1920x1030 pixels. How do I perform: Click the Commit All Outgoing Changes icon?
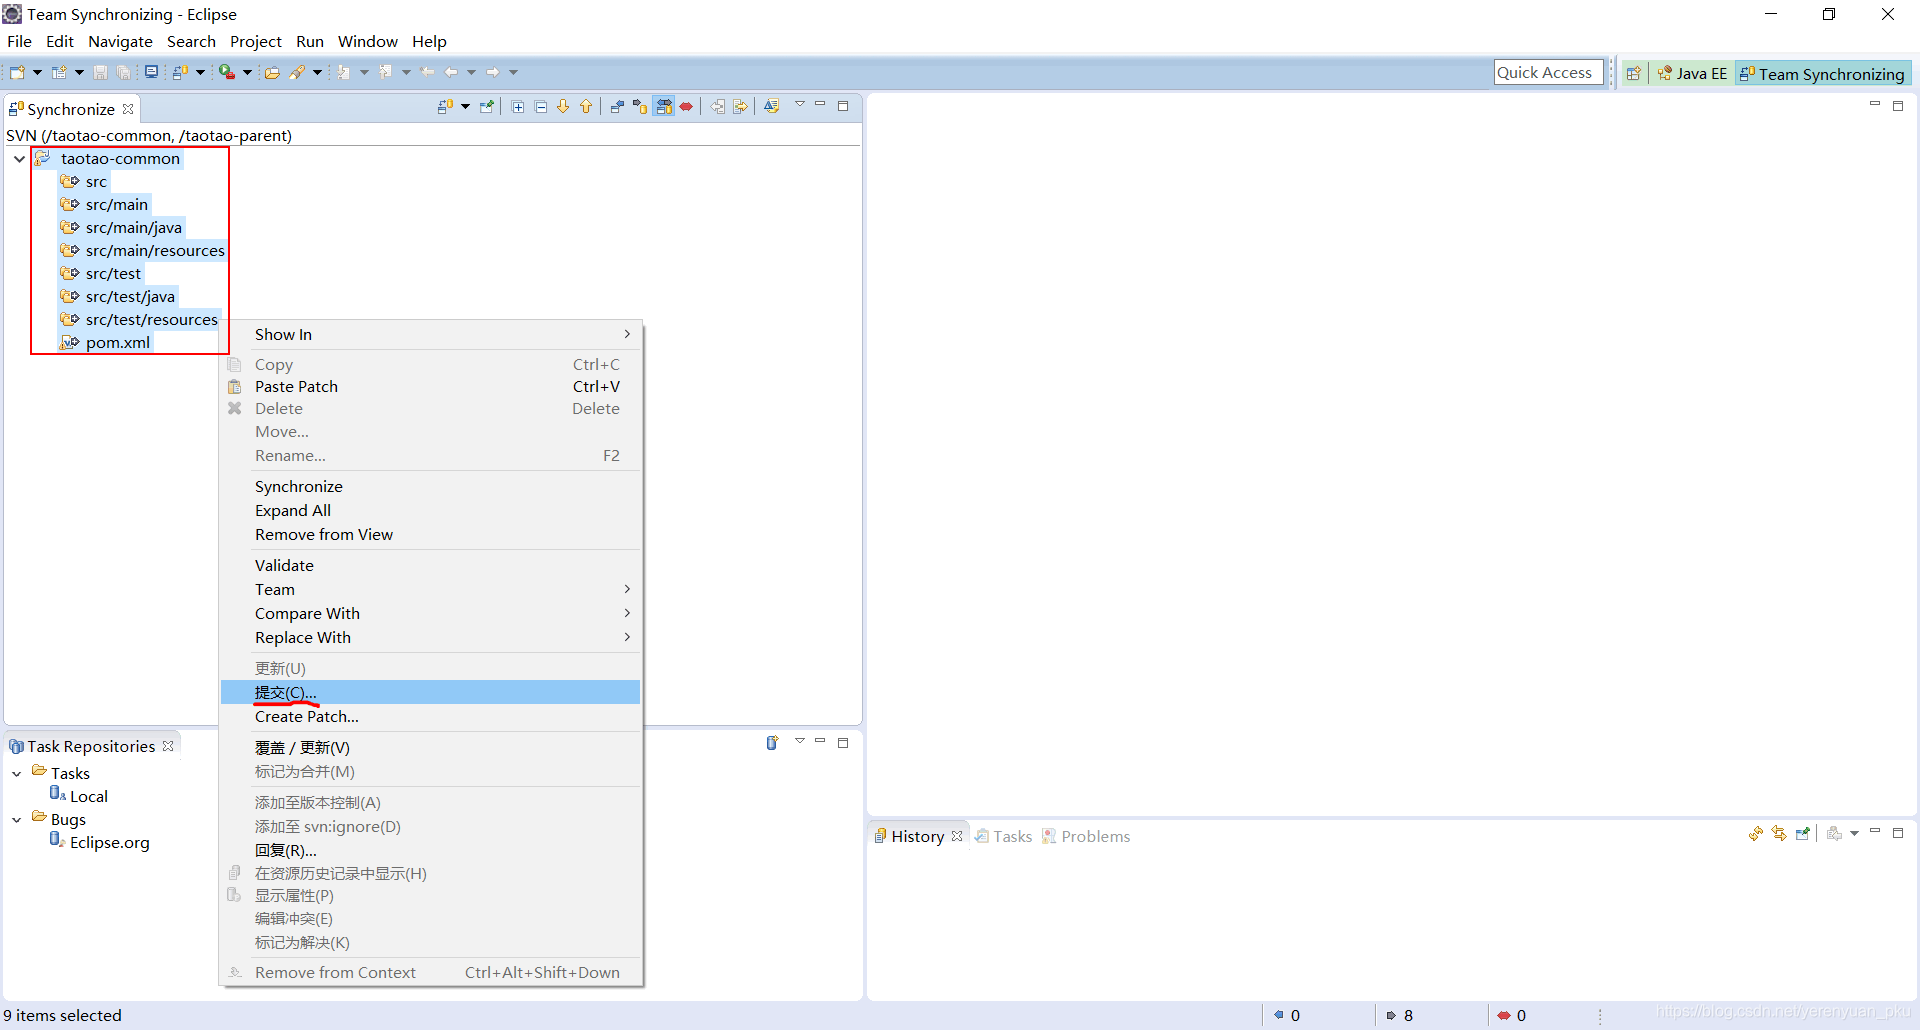point(741,106)
